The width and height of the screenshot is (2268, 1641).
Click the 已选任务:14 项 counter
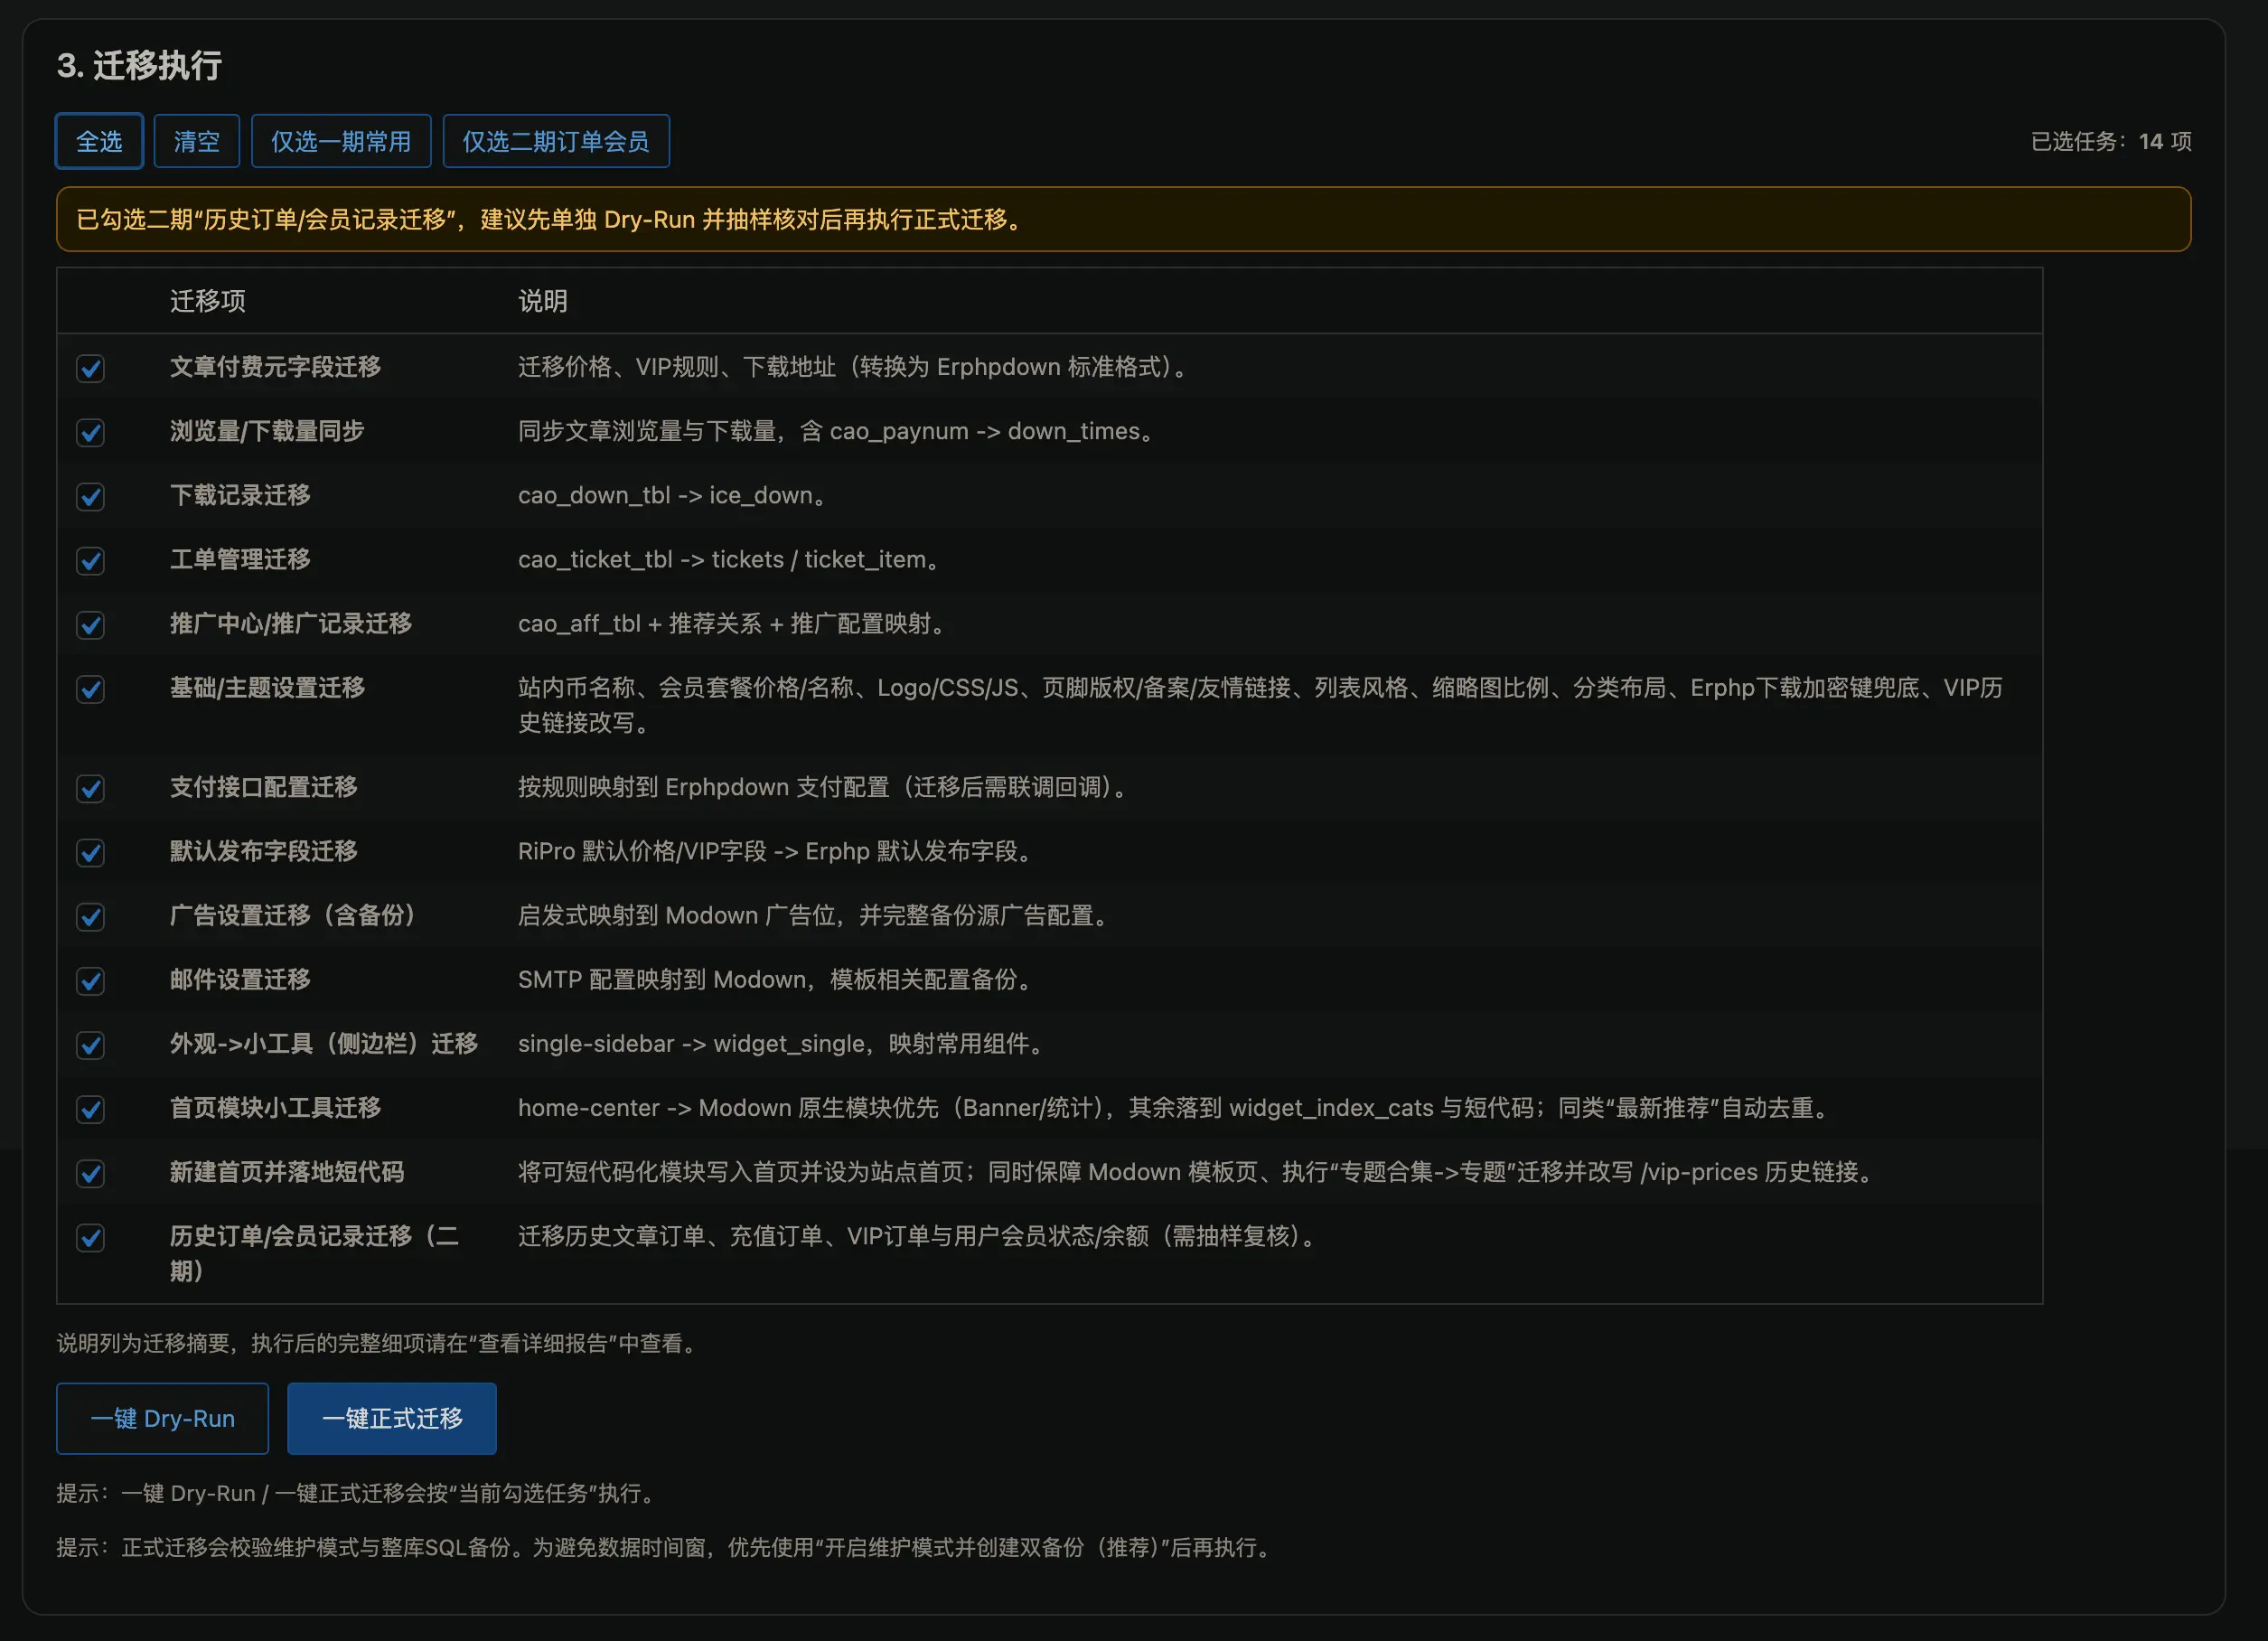pyautogui.click(x=2111, y=141)
